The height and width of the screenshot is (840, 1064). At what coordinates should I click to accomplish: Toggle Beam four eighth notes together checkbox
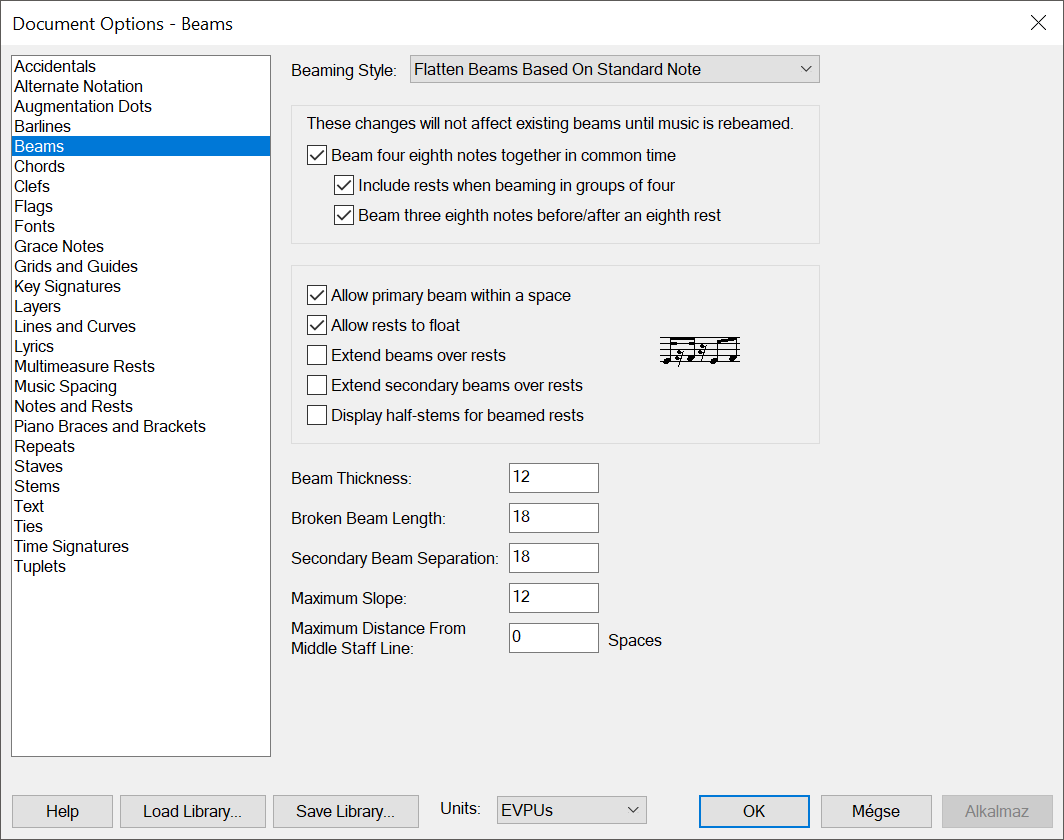click(x=317, y=156)
